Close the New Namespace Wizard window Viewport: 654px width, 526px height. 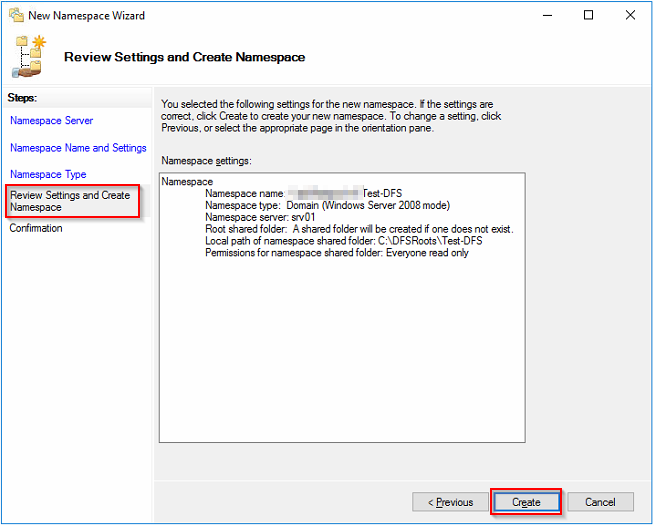631,15
